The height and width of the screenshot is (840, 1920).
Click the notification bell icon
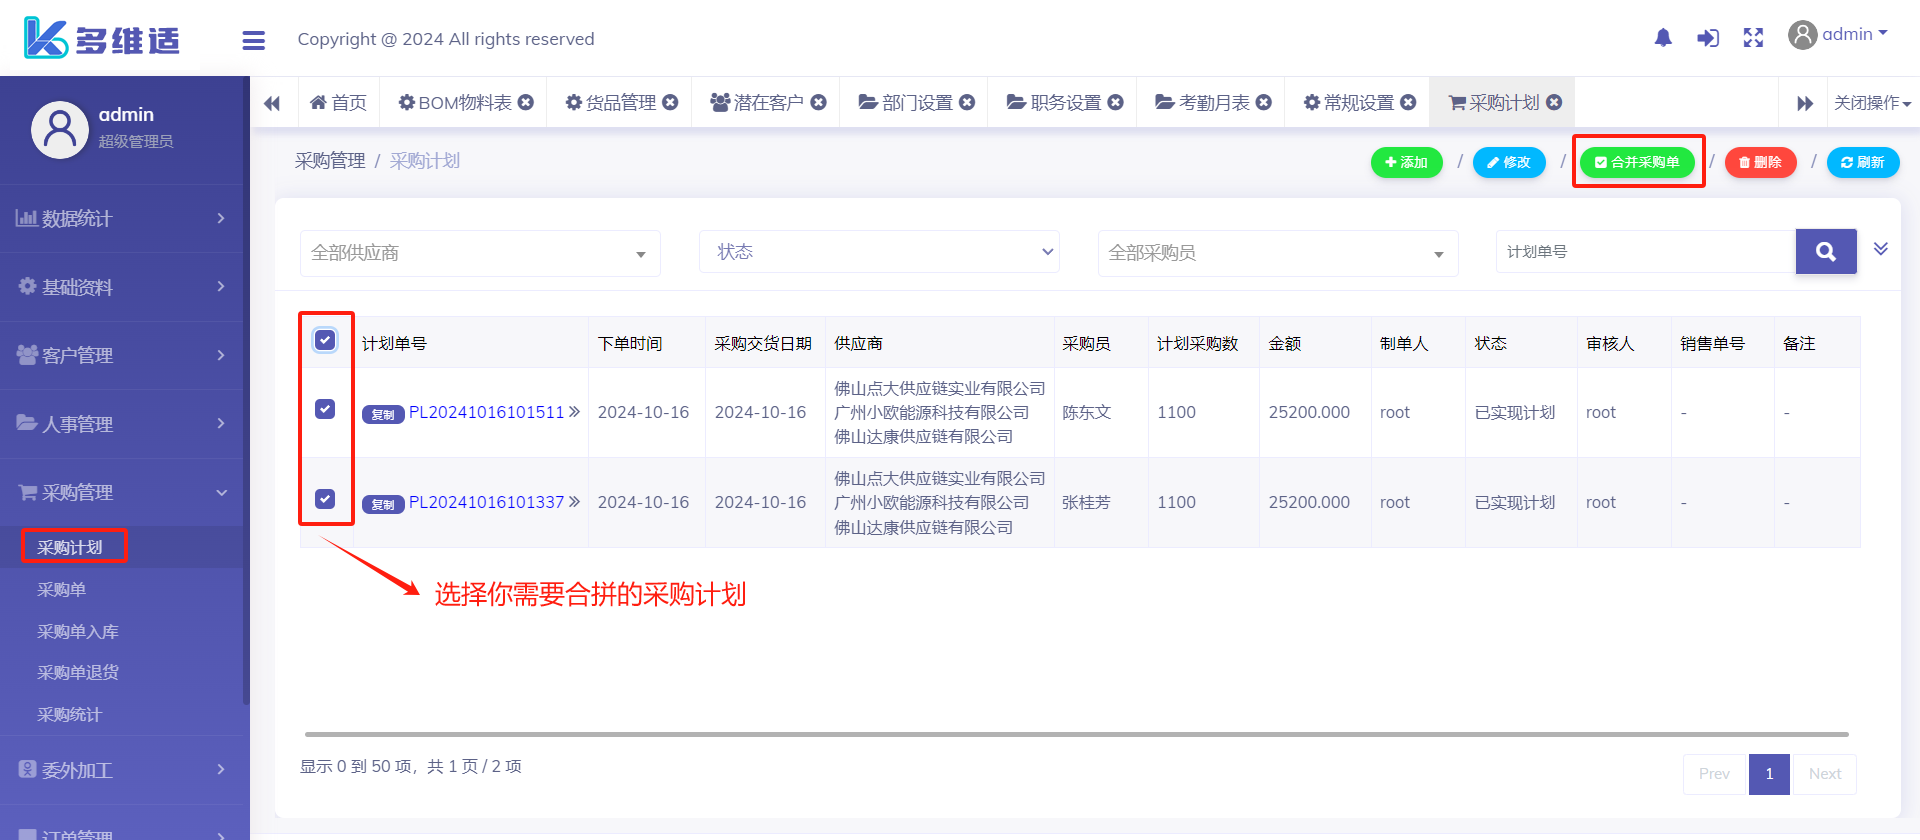(x=1663, y=38)
